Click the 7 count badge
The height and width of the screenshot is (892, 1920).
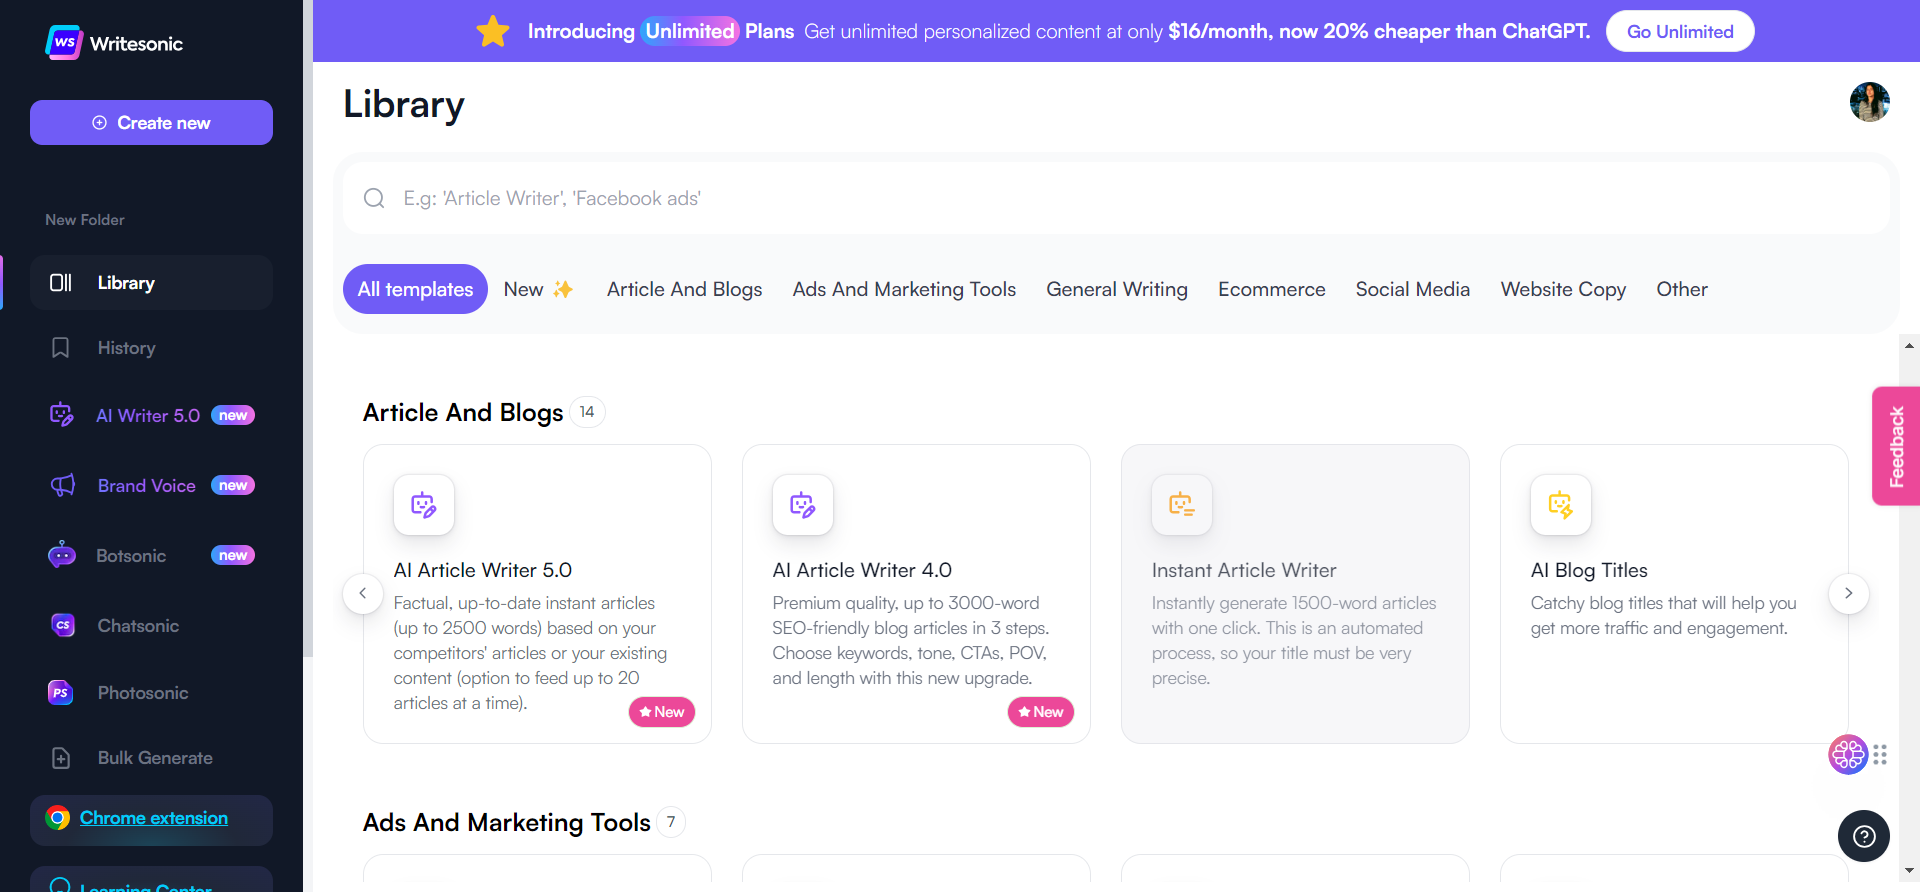671,822
